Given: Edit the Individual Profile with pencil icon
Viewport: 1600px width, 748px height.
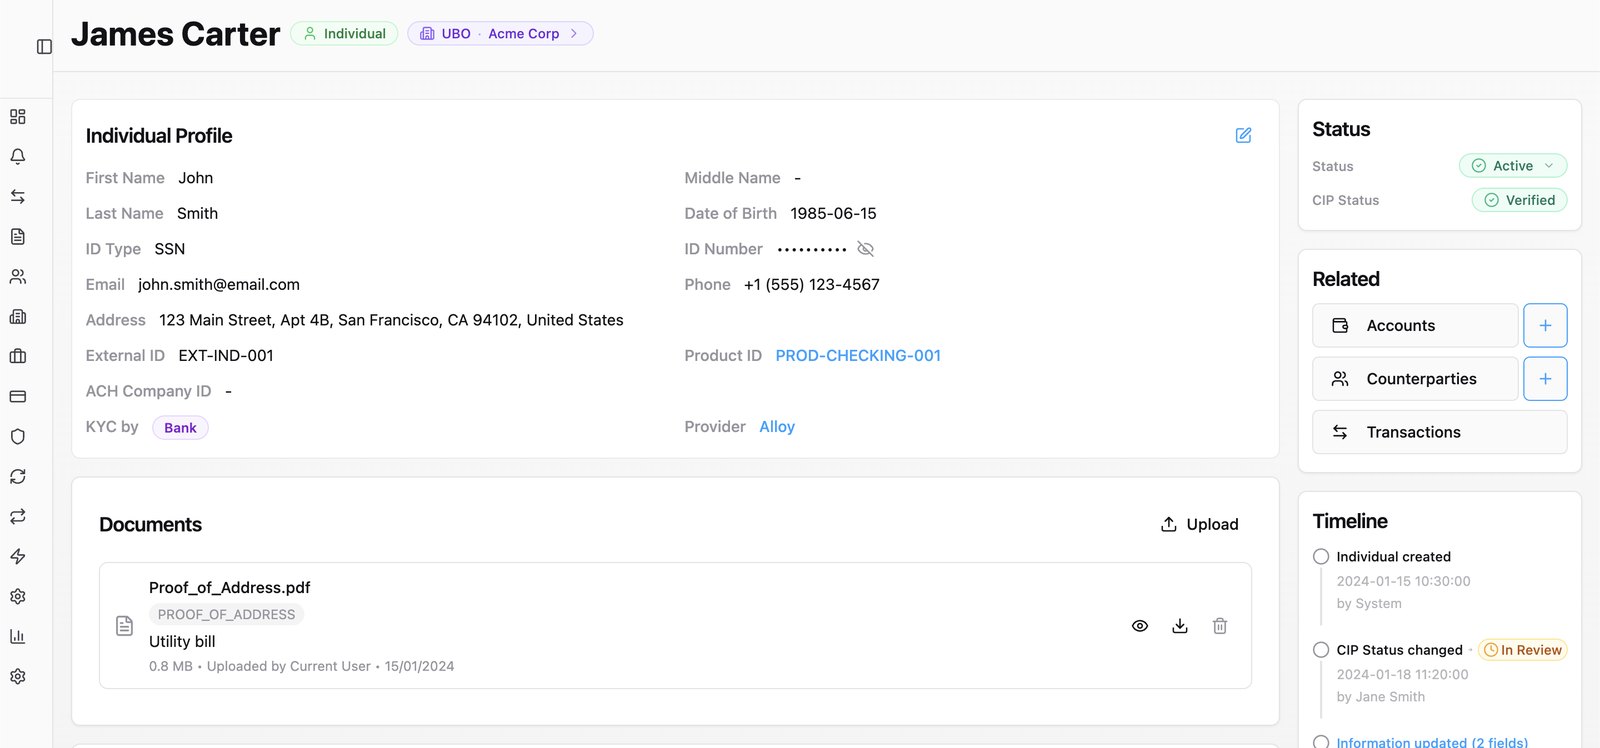Looking at the screenshot, I should pos(1243,135).
